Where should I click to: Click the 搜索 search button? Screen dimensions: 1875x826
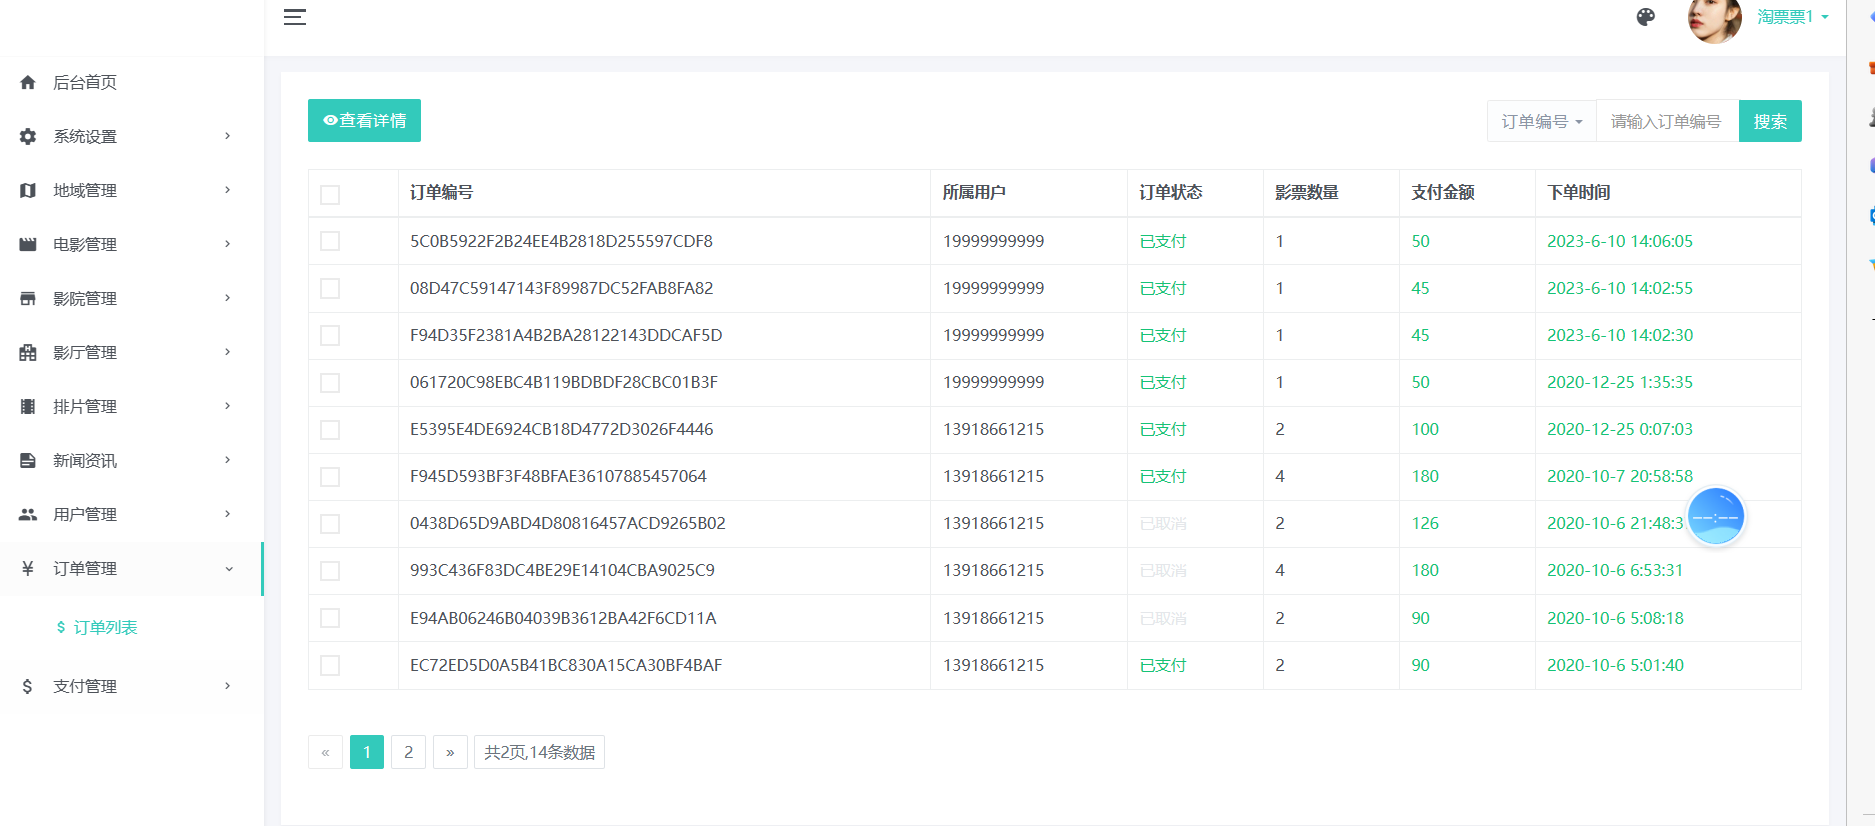(x=1769, y=121)
